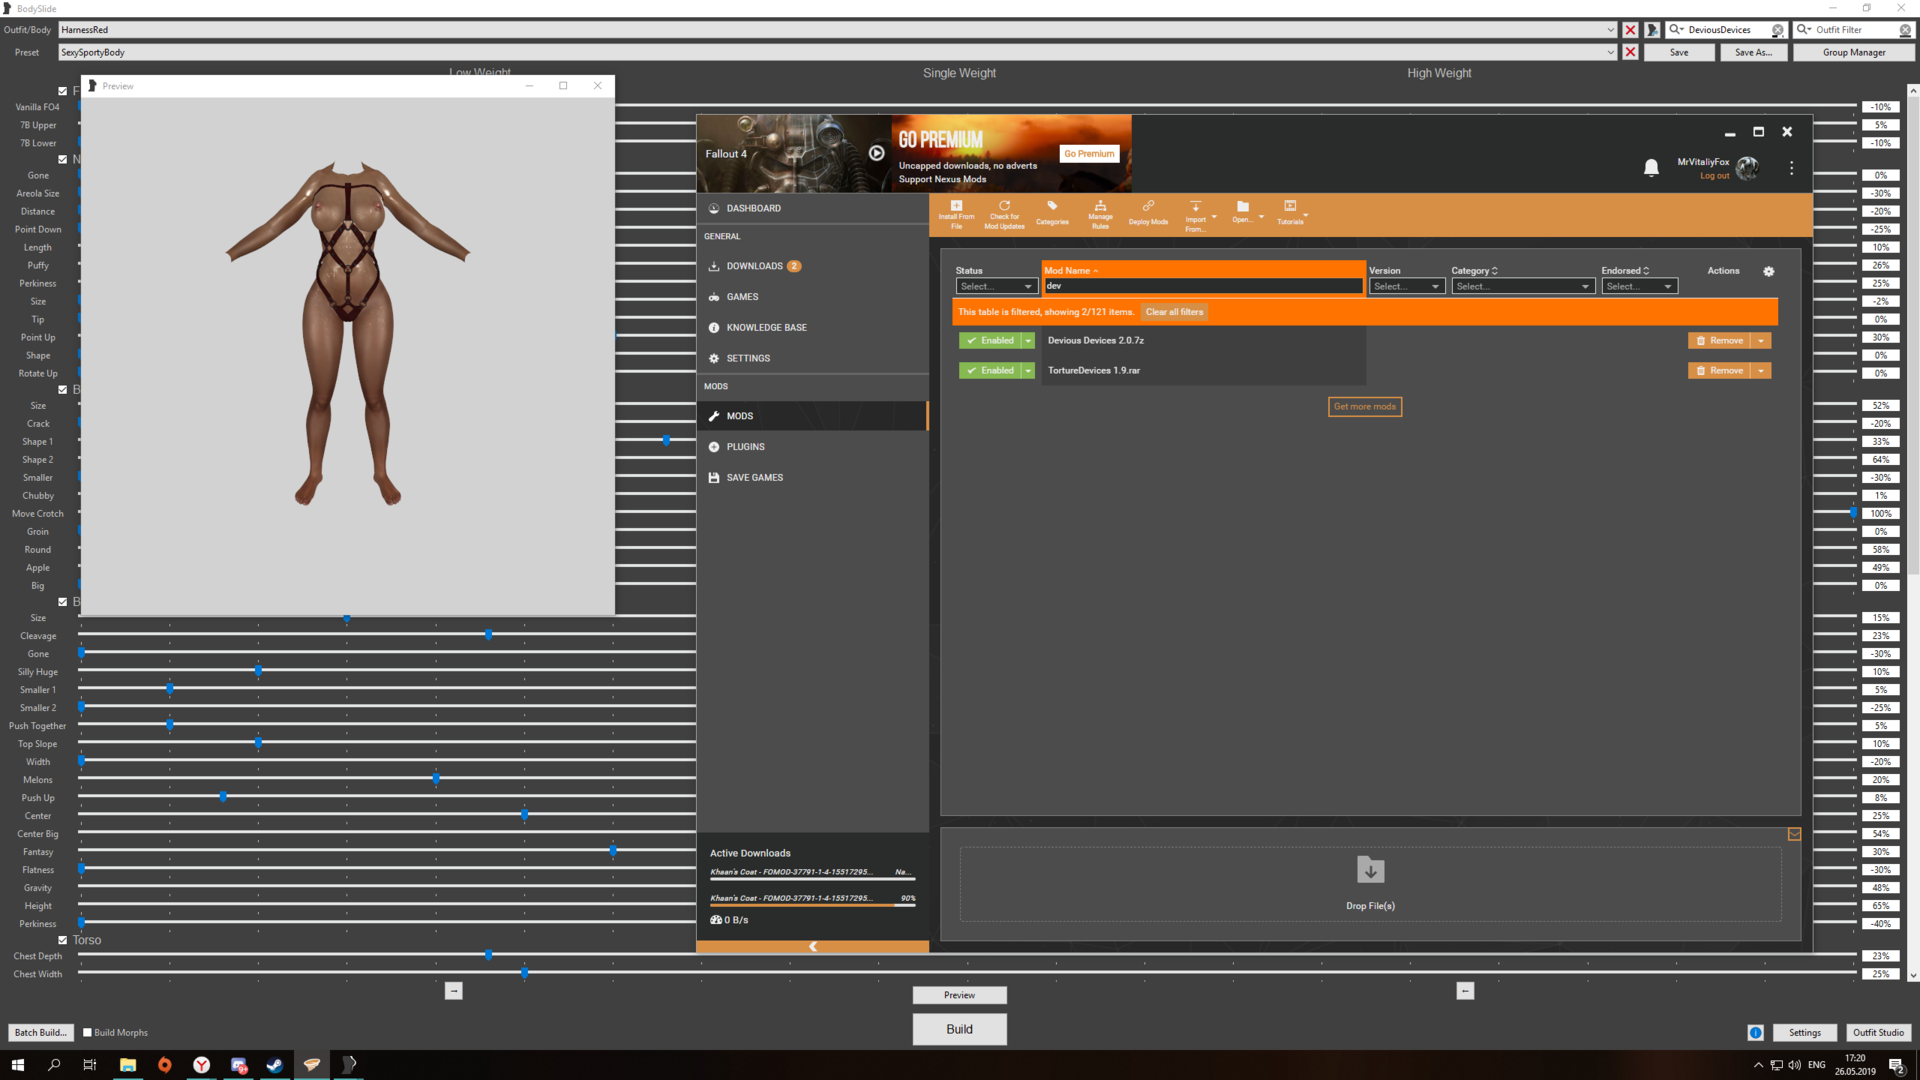
Task: Expand the Preset SexySportyBody dropdown
Action: 1610,52
